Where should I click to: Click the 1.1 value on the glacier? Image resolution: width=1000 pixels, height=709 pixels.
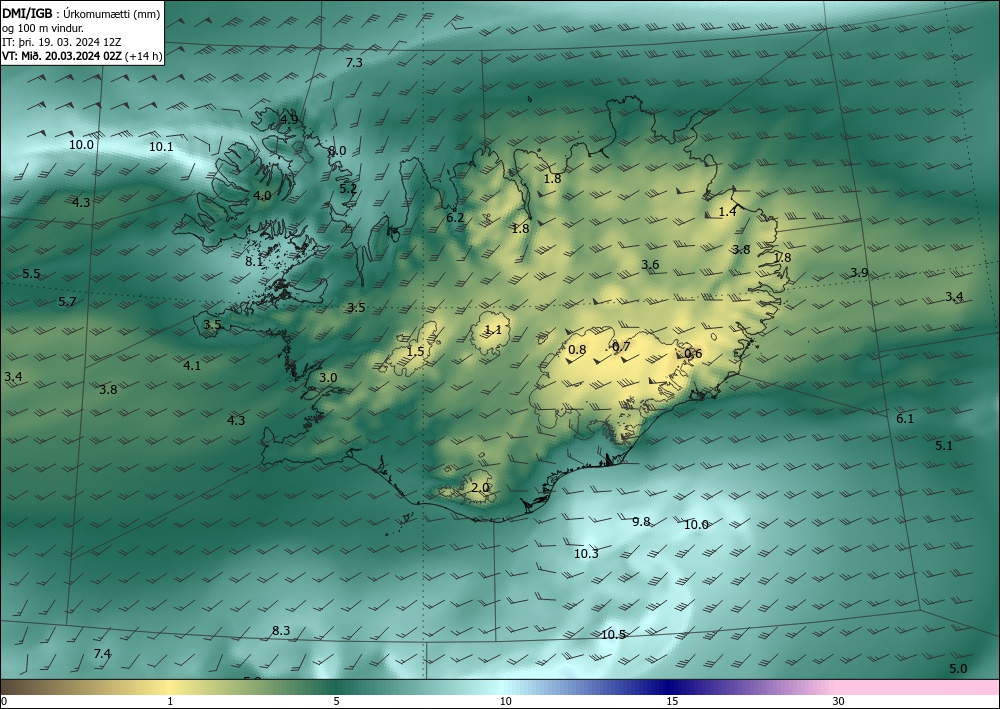493,330
